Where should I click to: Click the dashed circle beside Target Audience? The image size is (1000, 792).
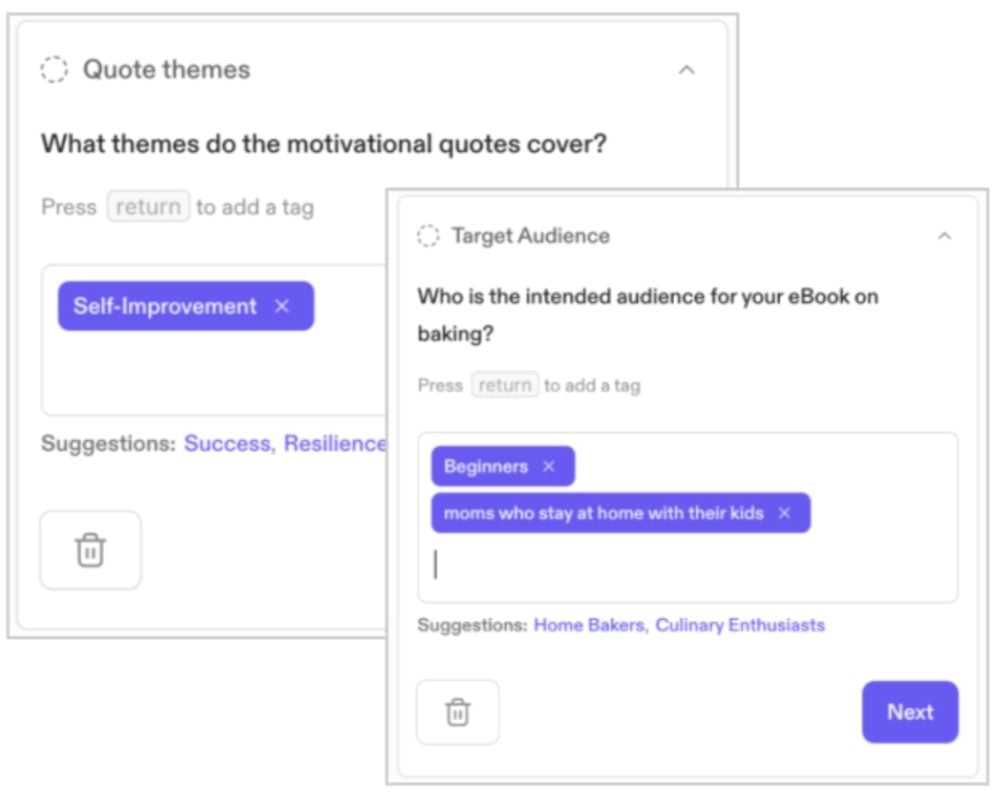click(428, 236)
